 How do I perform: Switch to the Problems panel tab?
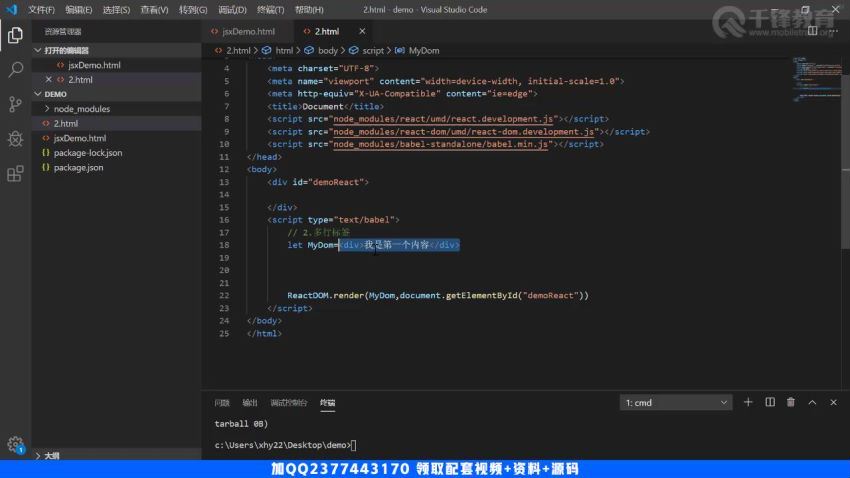point(222,403)
